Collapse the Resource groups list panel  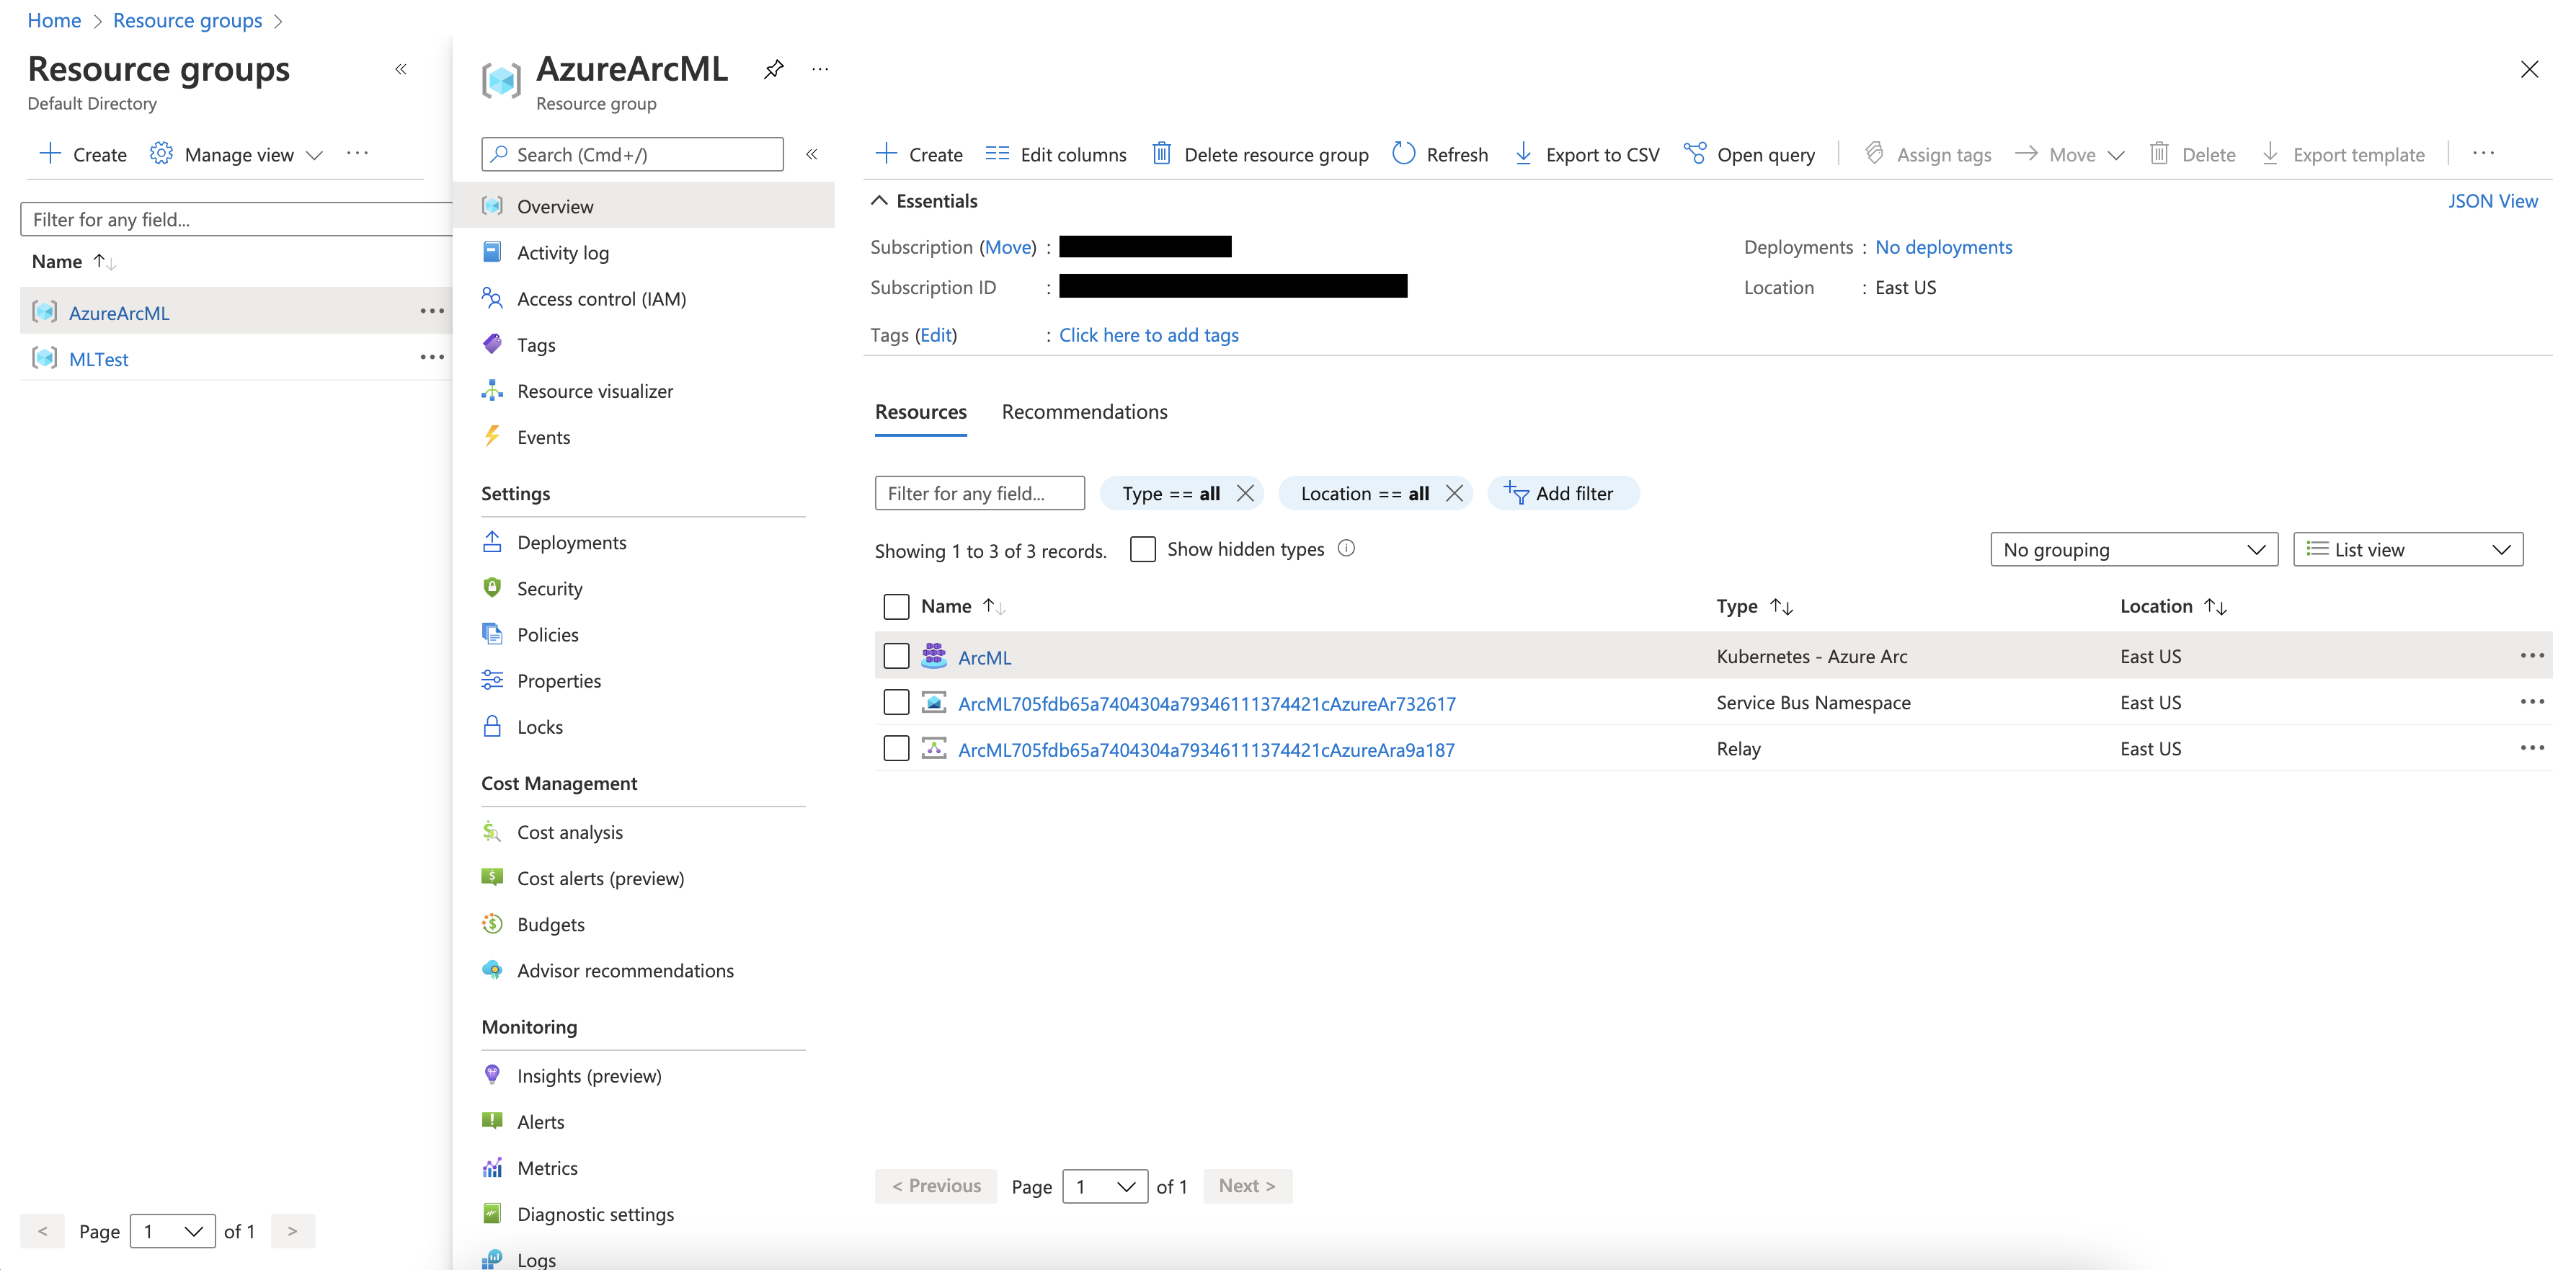pos(401,69)
